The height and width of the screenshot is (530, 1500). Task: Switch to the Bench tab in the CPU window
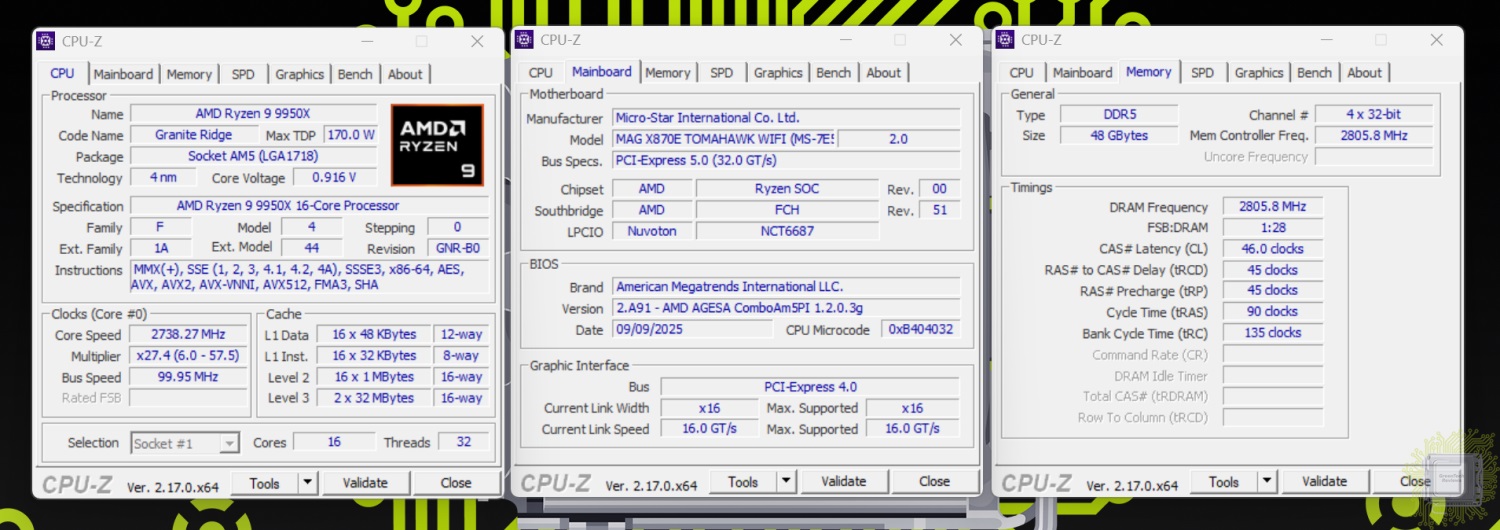pyautogui.click(x=355, y=74)
